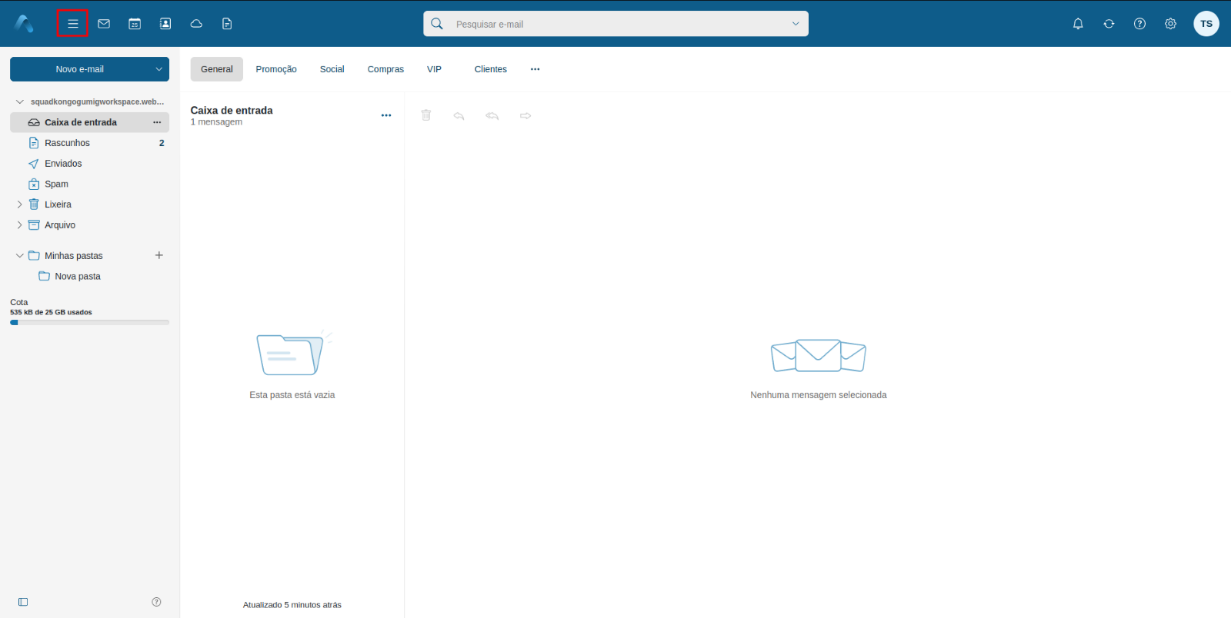This screenshot has height=618, width=1231.
Task: Open the notifications bell
Action: (1078, 23)
